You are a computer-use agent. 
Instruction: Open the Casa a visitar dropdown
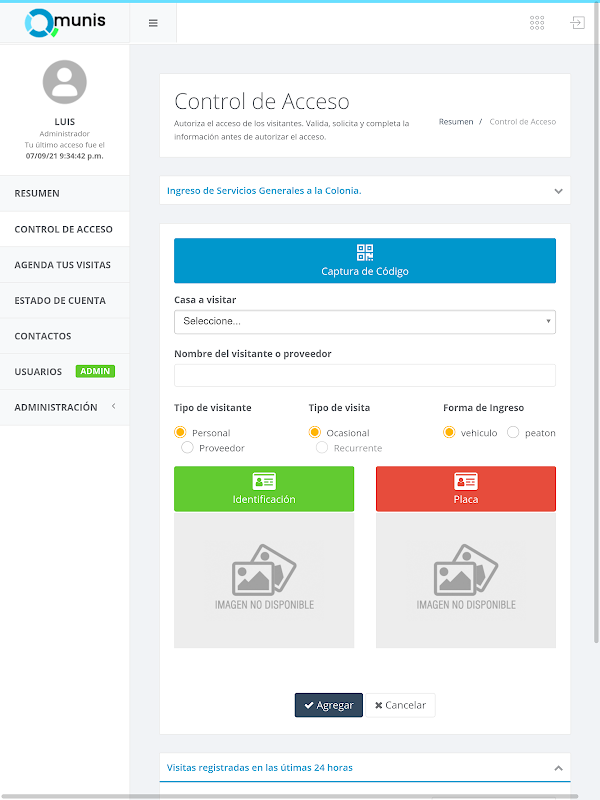click(365, 321)
